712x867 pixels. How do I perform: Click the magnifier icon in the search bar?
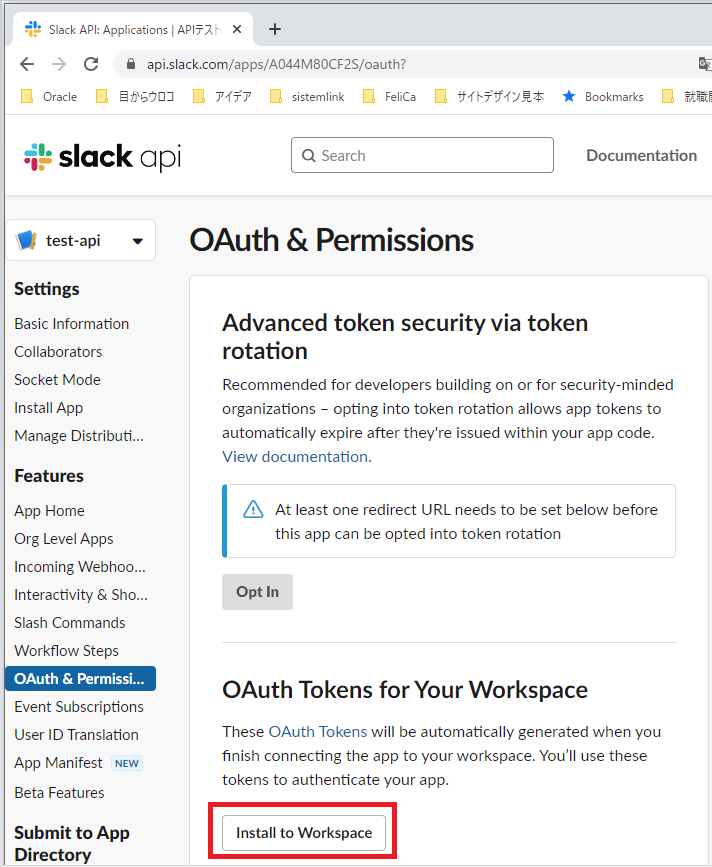[308, 155]
